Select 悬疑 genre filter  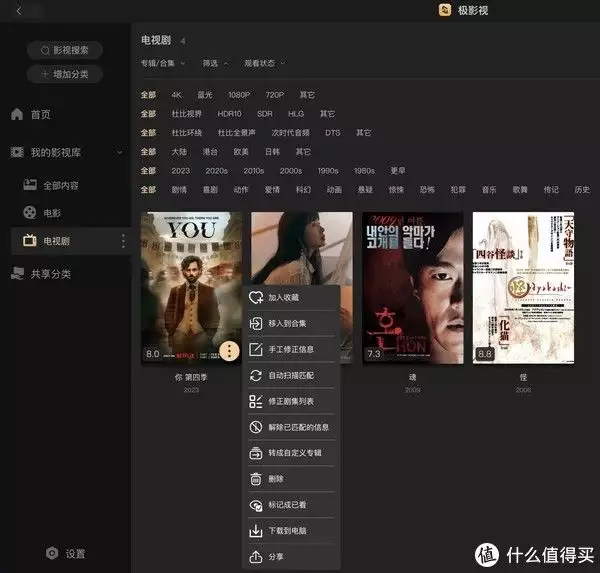(365, 189)
